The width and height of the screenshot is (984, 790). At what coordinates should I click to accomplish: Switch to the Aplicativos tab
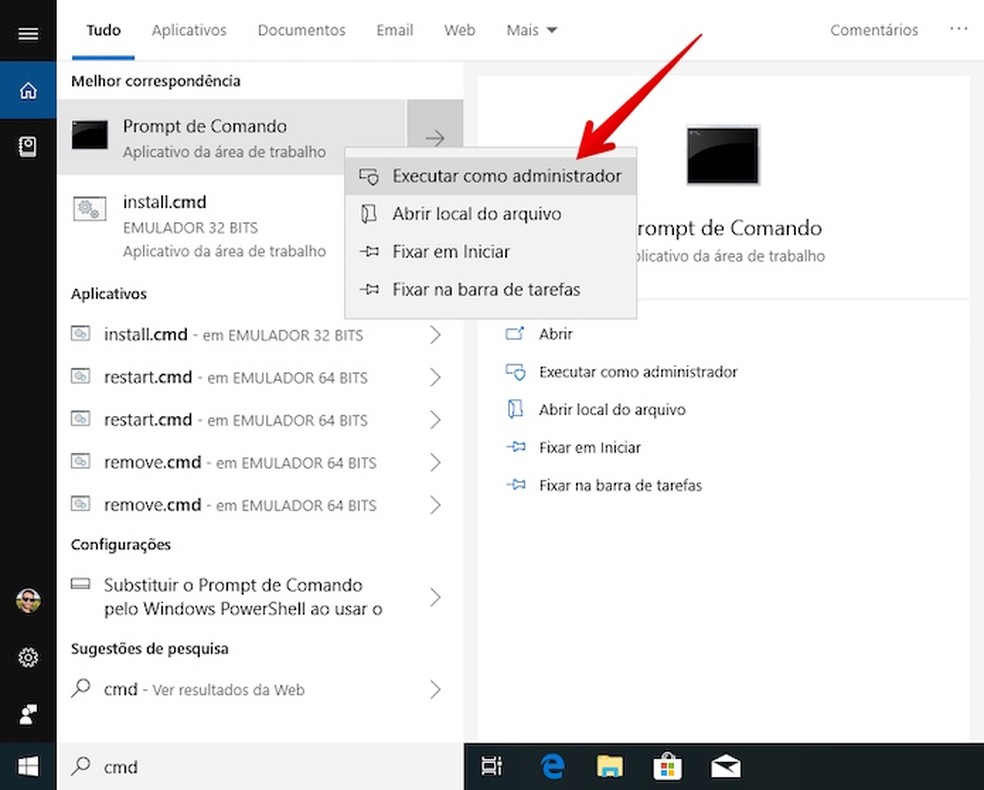pos(189,30)
